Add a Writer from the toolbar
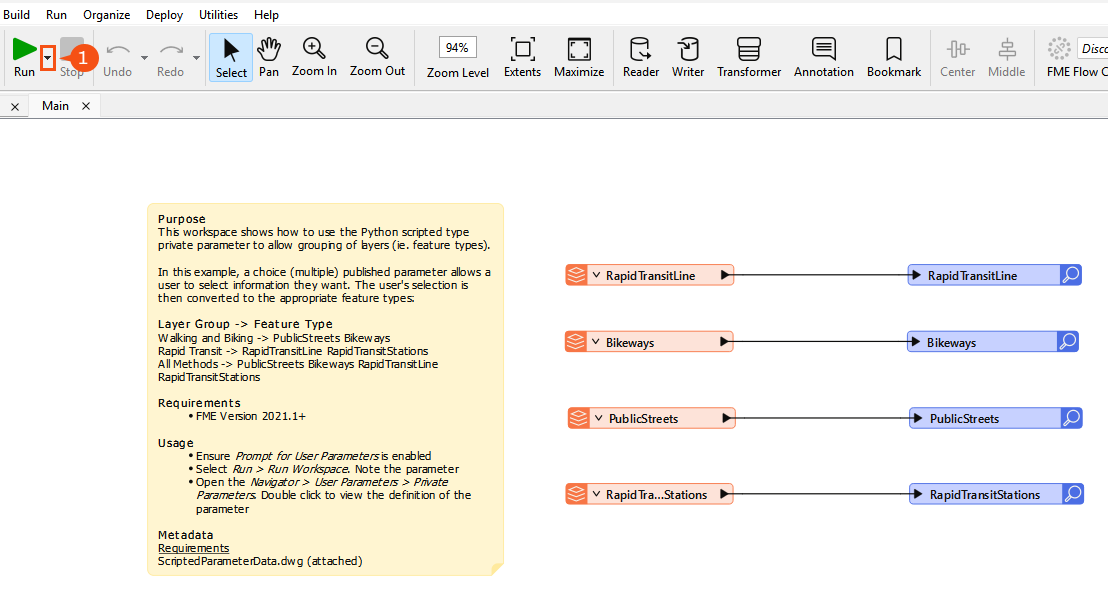The width and height of the screenshot is (1108, 595). (x=688, y=56)
